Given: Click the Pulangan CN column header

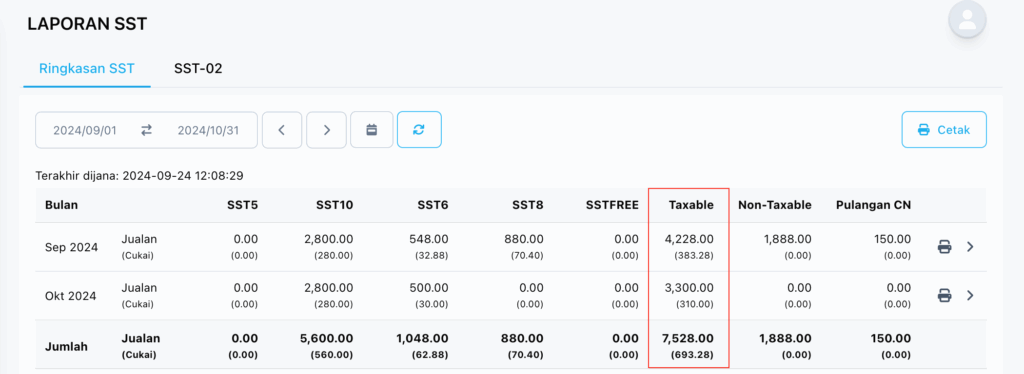Looking at the screenshot, I should pyautogui.click(x=873, y=205).
